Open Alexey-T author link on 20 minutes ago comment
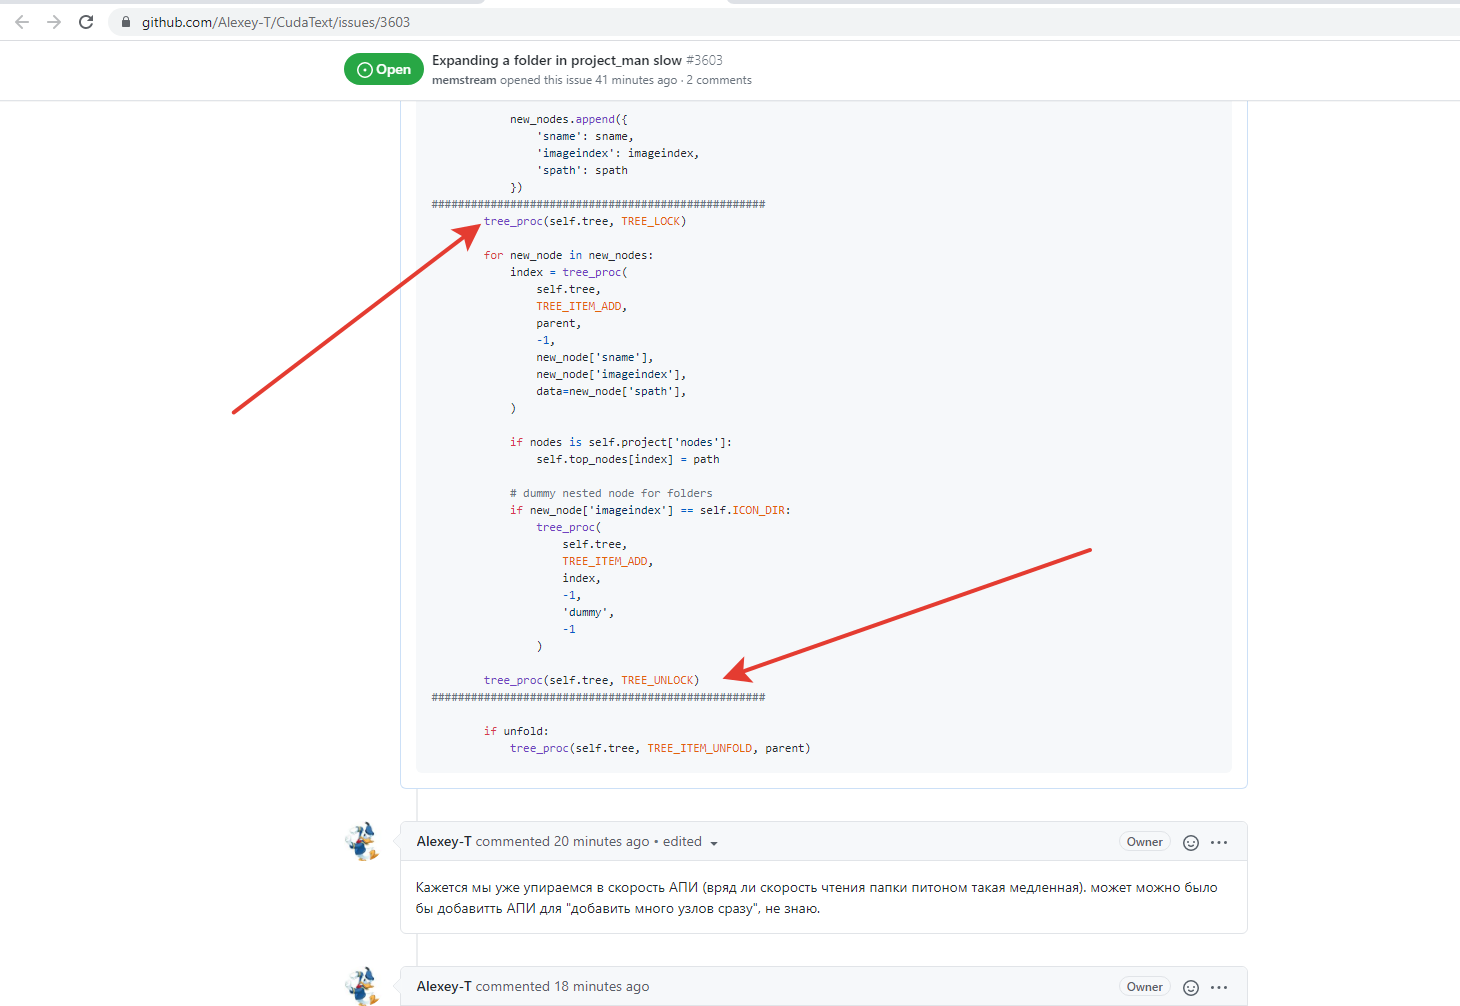The height and width of the screenshot is (1006, 1460). 444,841
